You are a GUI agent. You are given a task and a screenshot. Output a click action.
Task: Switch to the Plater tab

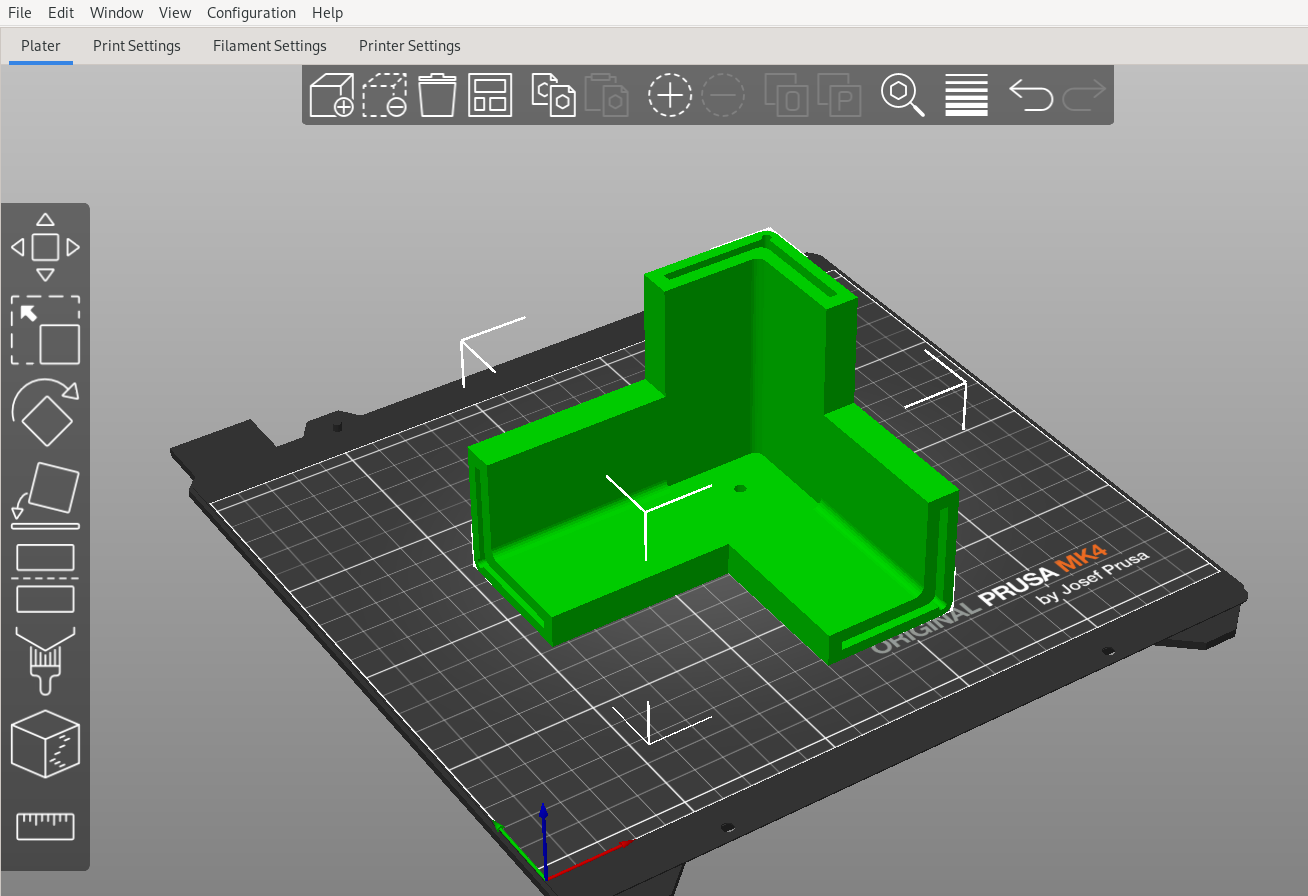pyautogui.click(x=41, y=46)
